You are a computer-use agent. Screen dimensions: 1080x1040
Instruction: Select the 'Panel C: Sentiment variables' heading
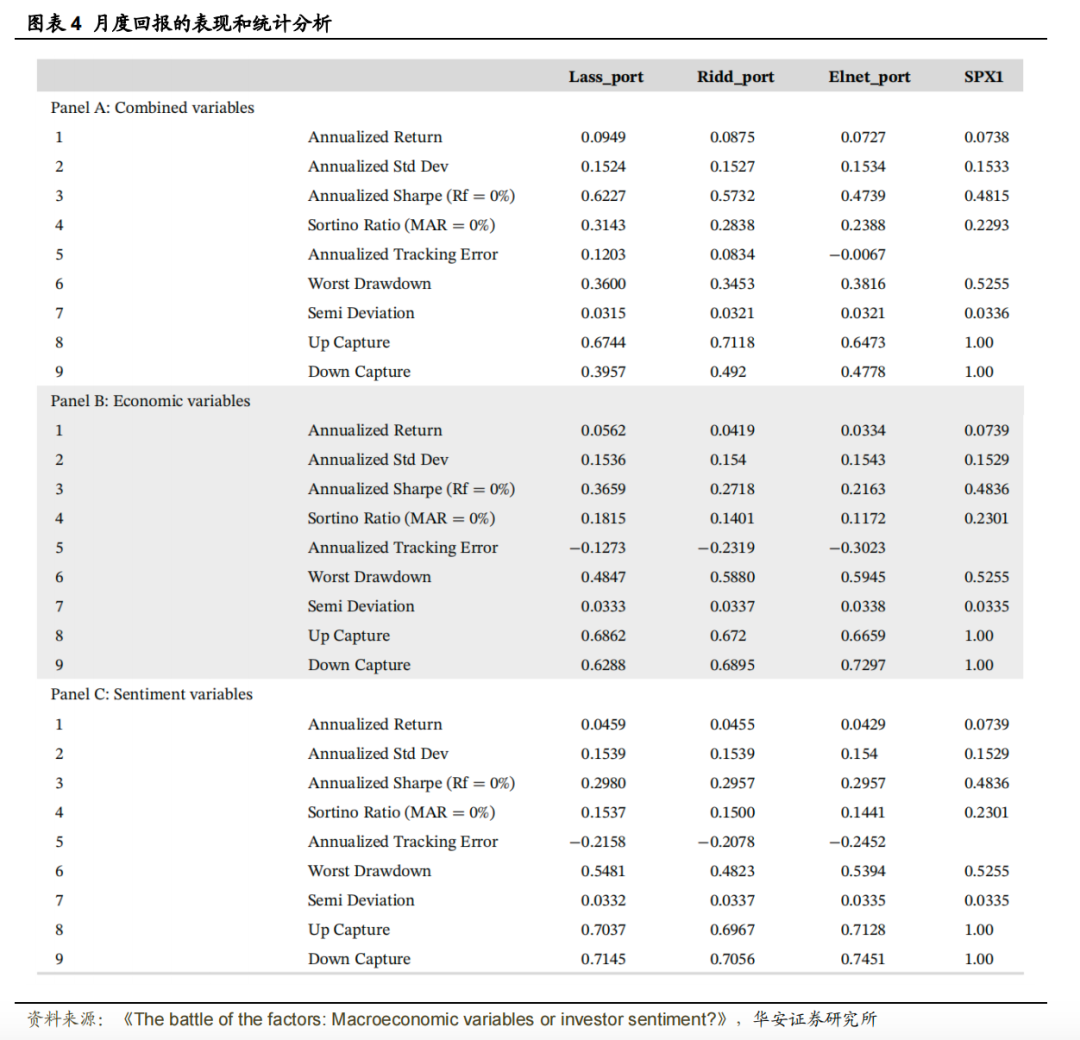tap(152, 694)
